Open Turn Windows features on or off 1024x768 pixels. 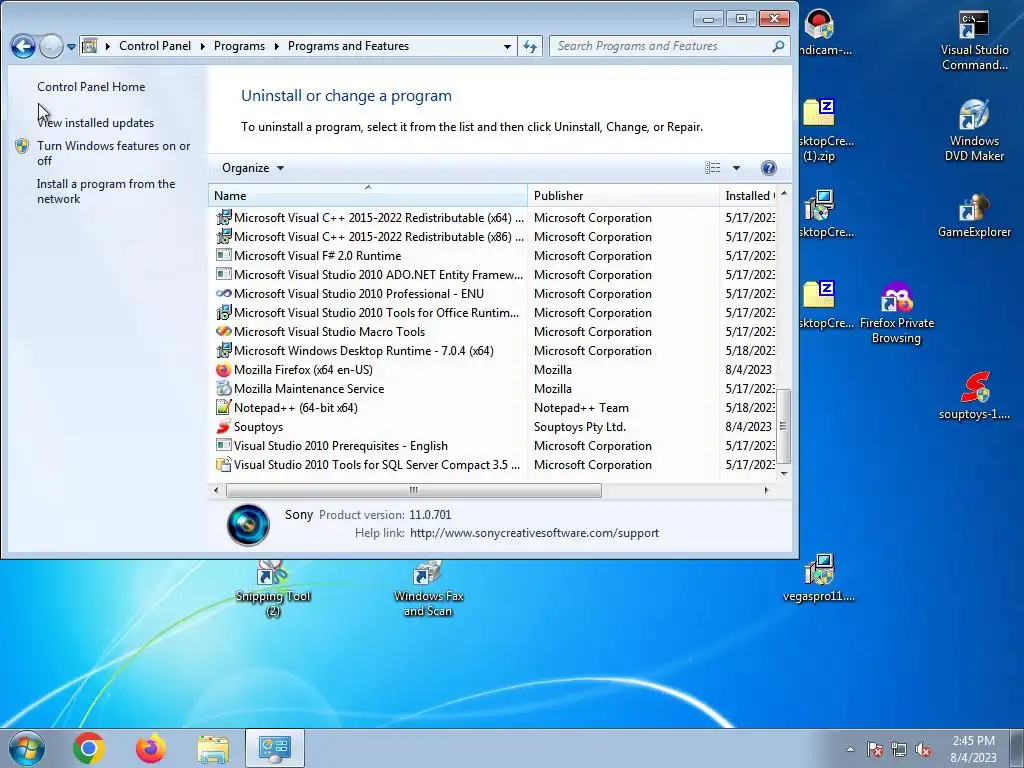point(114,153)
